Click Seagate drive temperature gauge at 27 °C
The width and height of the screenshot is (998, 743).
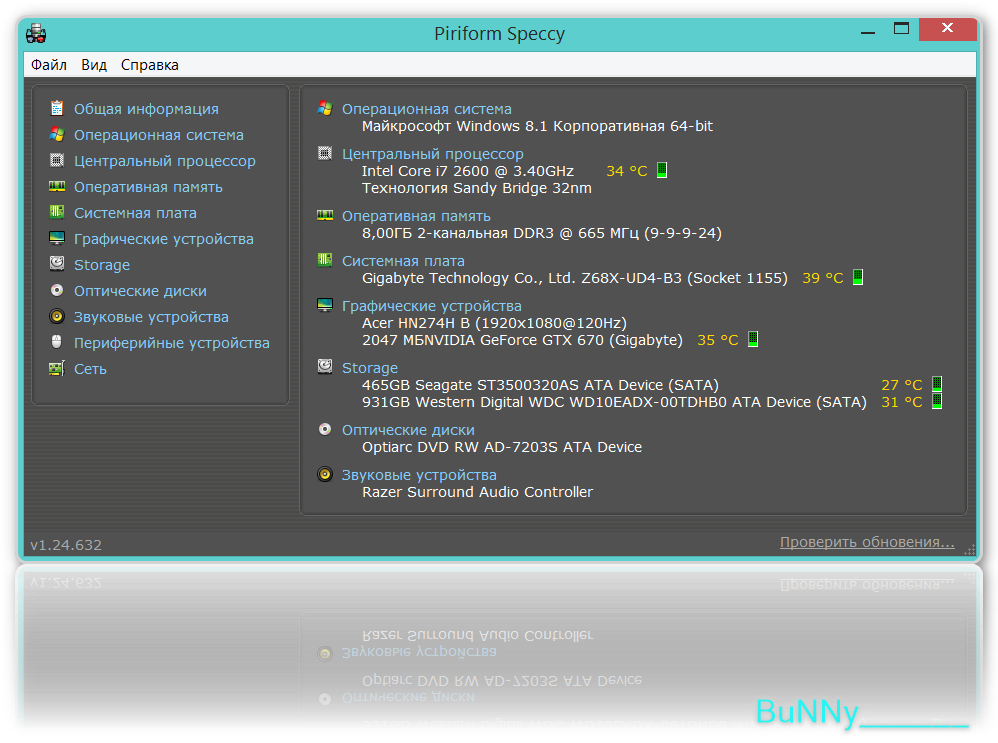tap(937, 384)
